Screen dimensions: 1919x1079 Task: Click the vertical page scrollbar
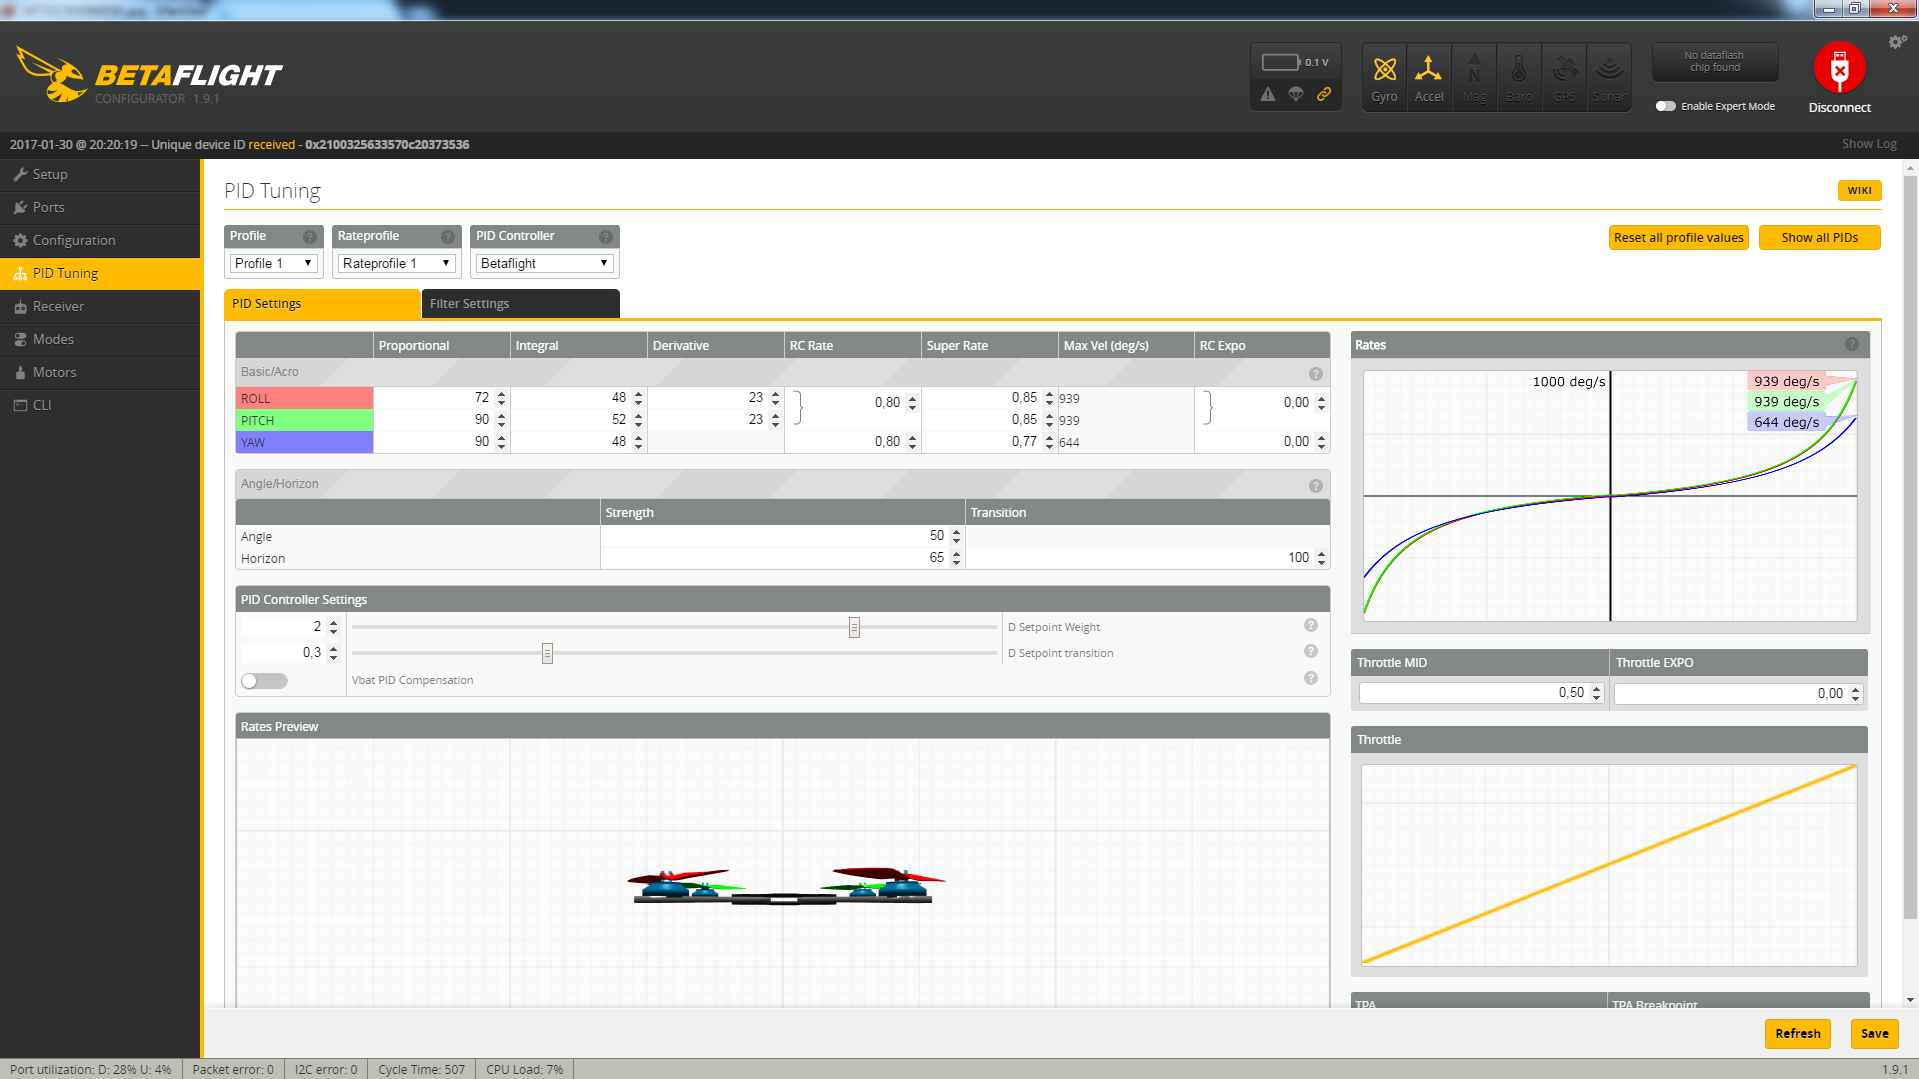coord(1910,550)
